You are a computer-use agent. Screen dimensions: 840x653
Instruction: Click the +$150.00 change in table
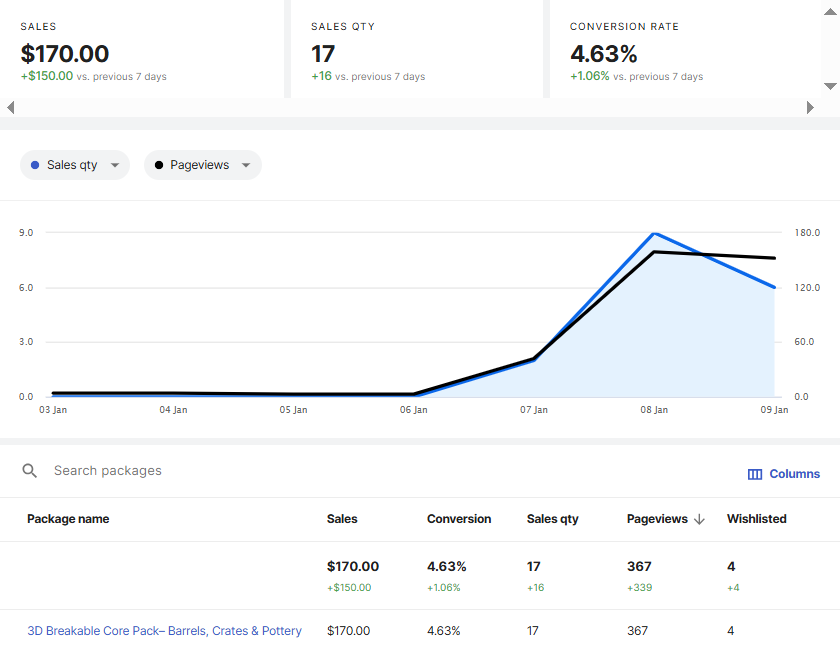click(x=349, y=588)
